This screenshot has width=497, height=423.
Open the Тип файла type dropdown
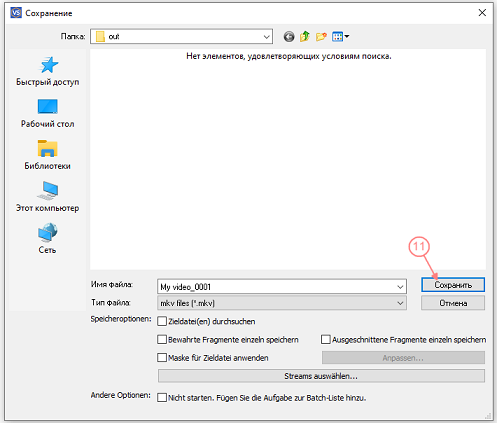(x=400, y=303)
